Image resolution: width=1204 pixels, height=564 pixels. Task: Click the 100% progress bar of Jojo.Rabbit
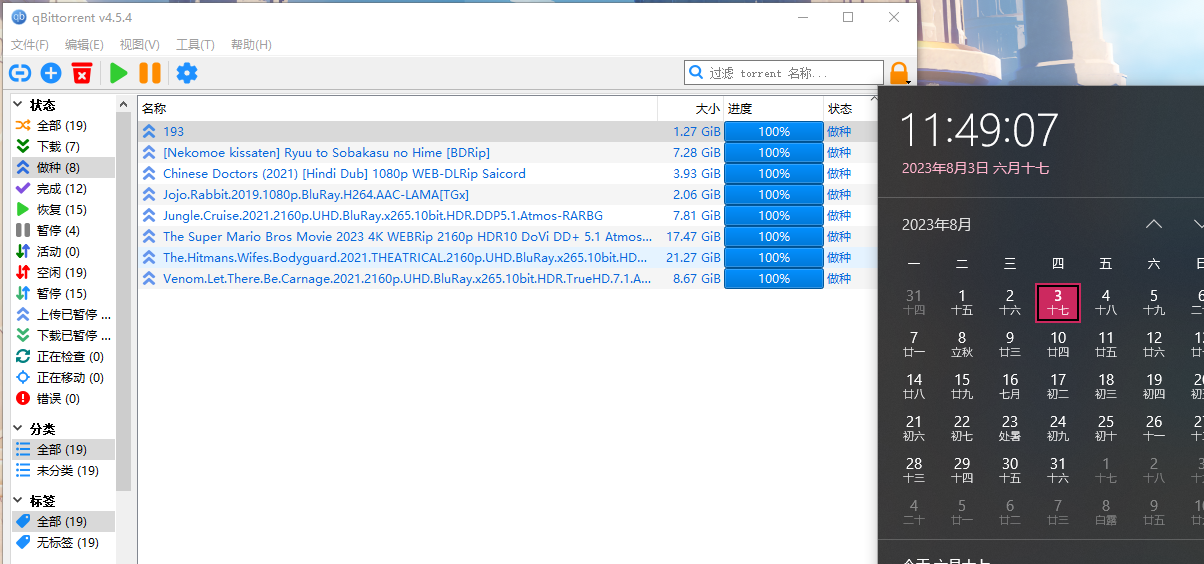pyautogui.click(x=773, y=195)
